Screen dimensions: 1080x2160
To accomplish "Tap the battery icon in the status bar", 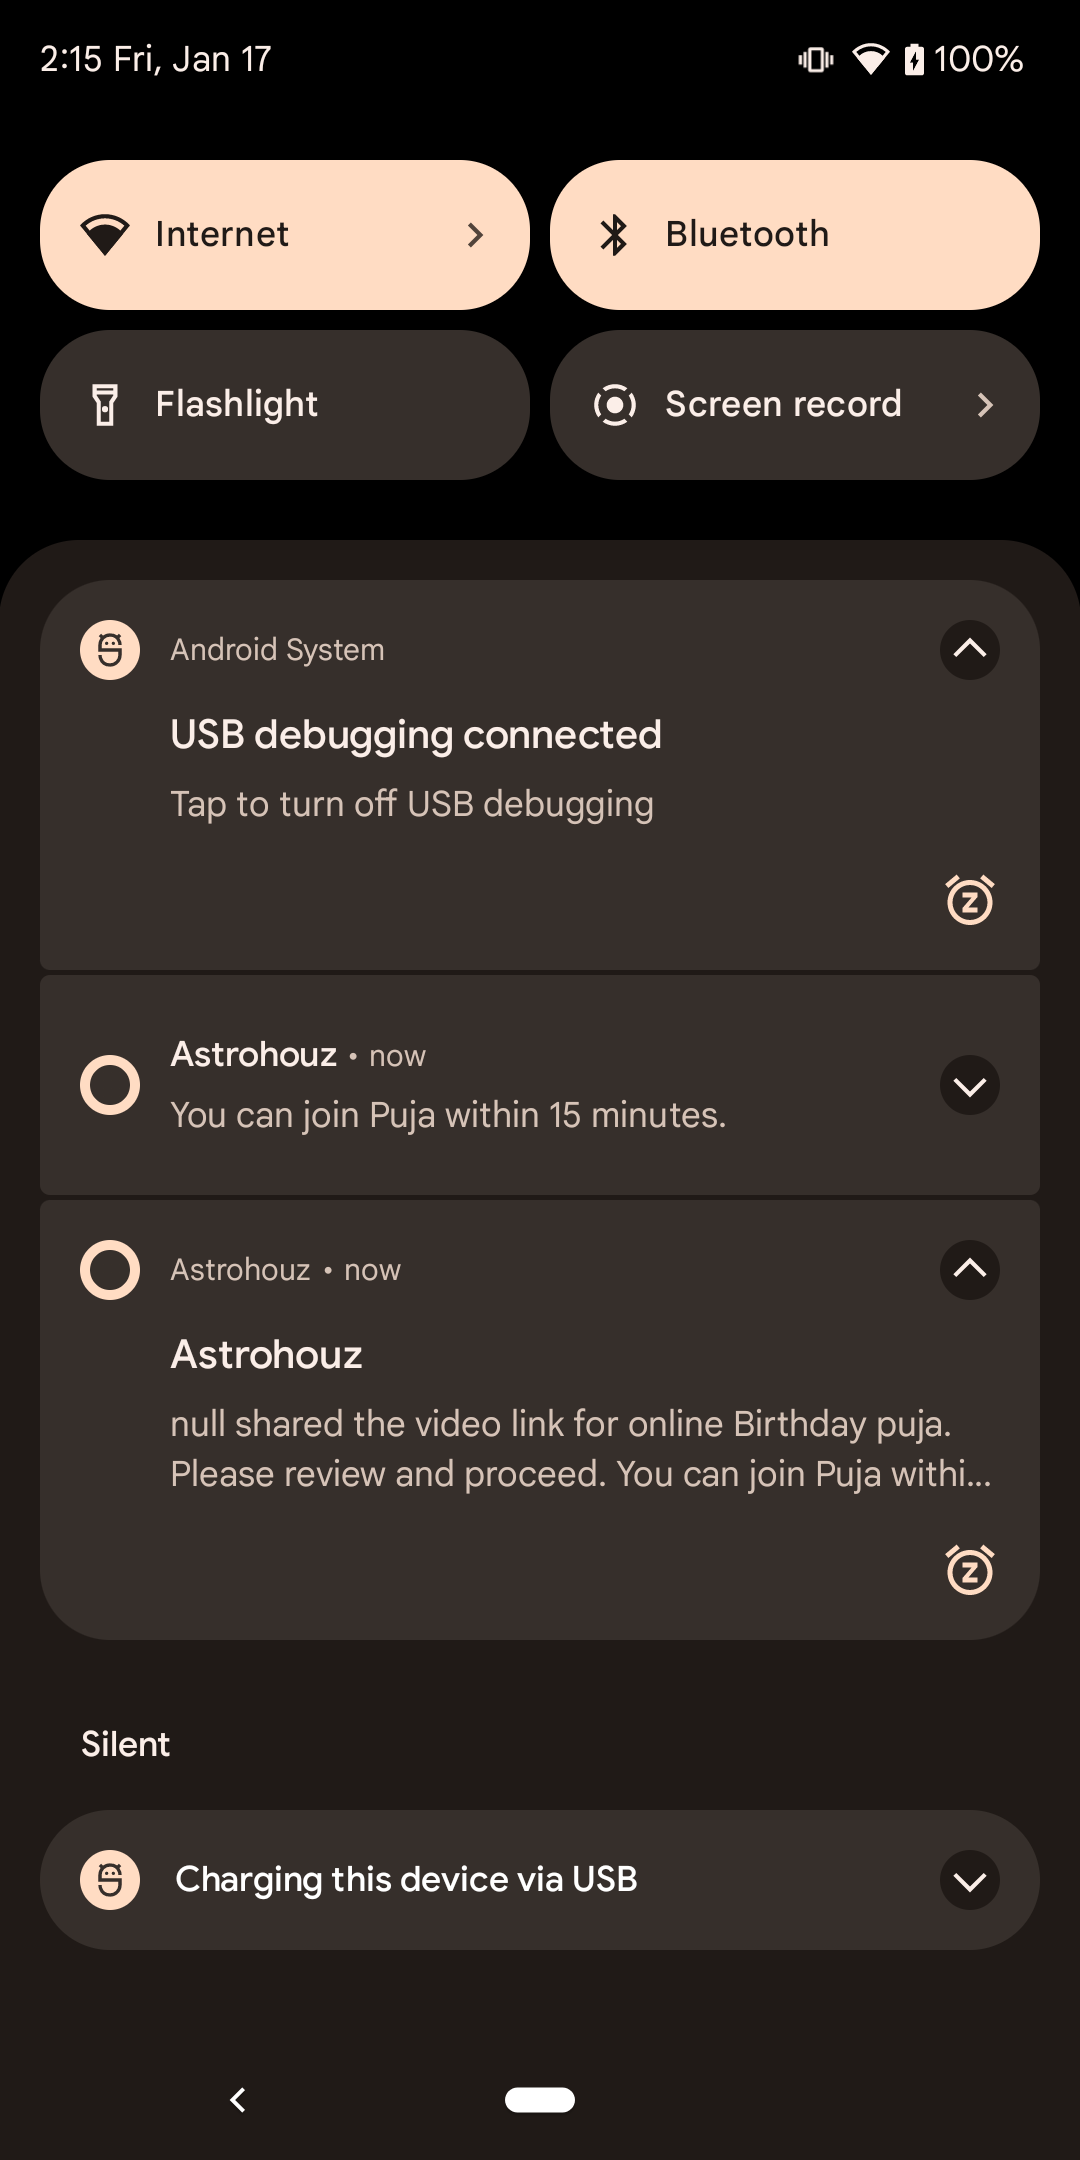I will click(x=914, y=60).
